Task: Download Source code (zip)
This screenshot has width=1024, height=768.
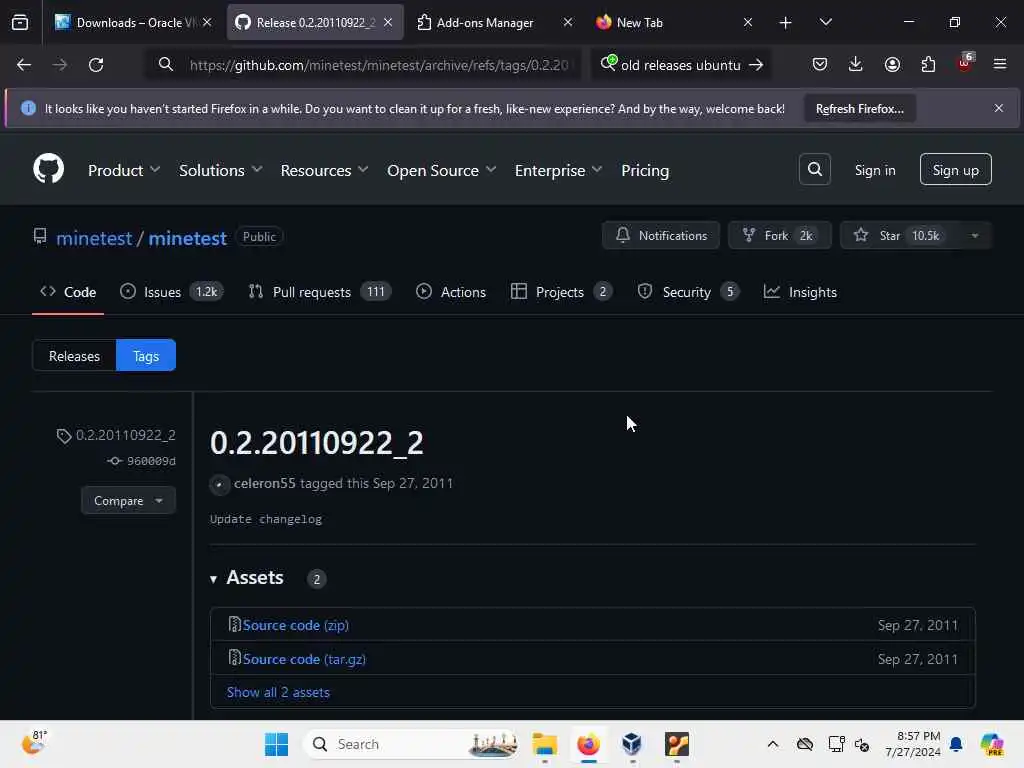Action: (x=295, y=625)
